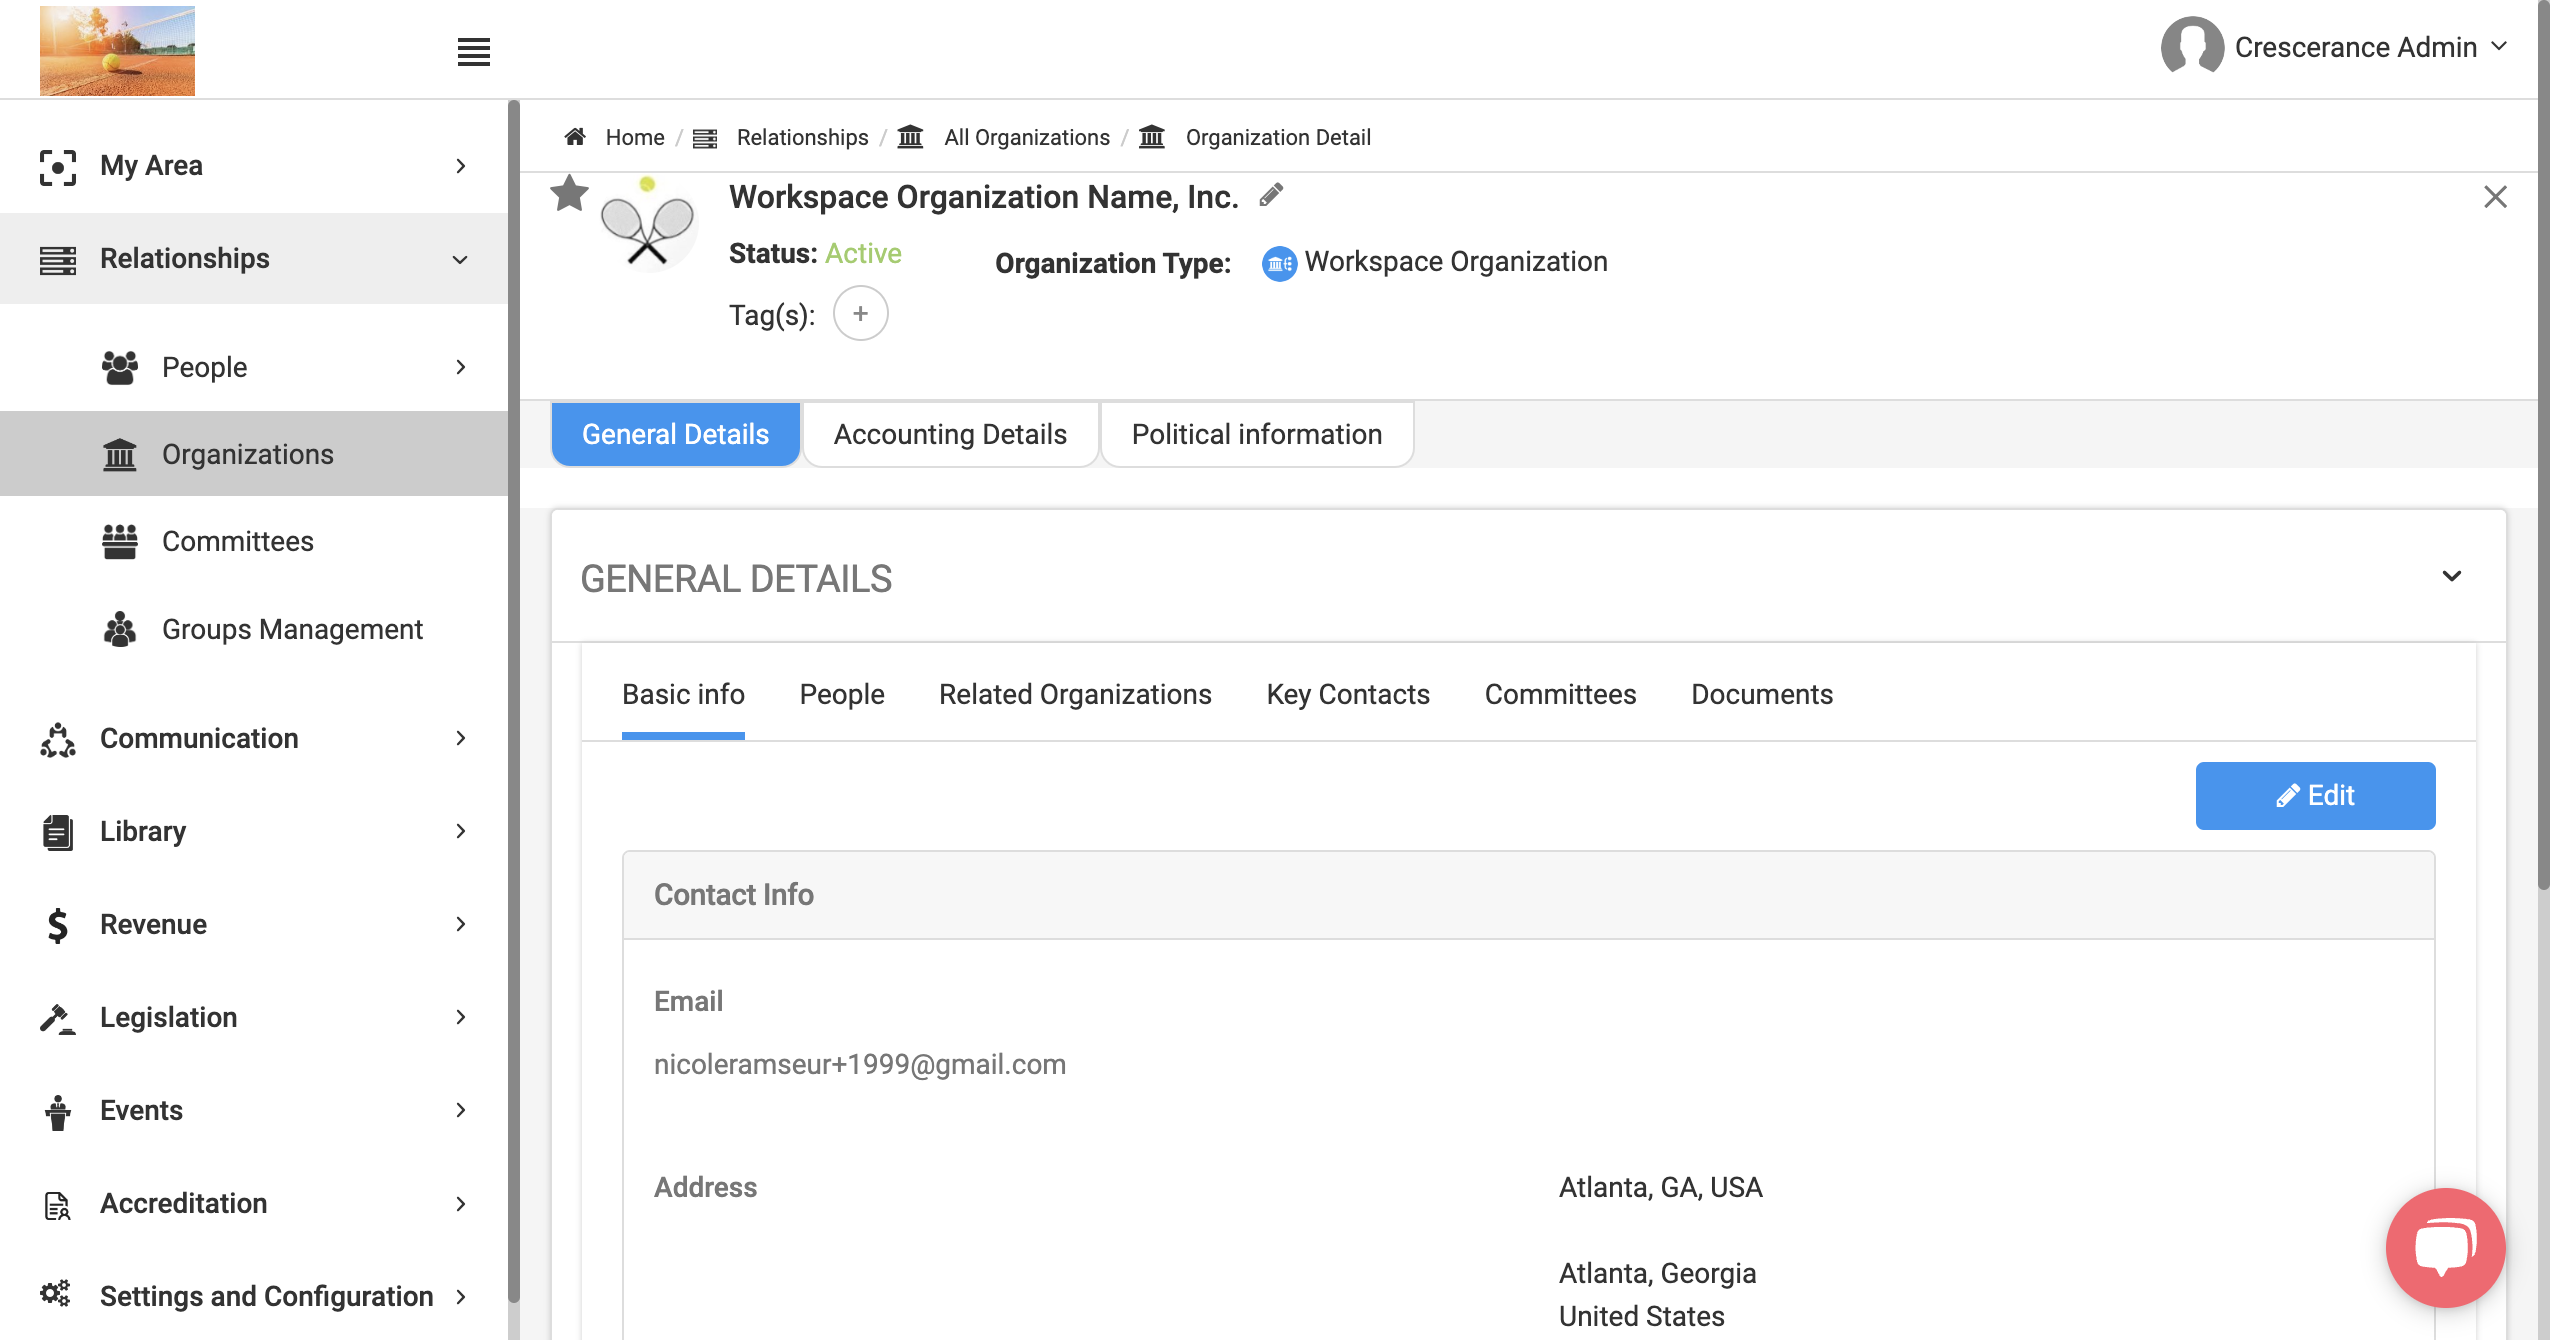2550x1340 pixels.
Task: Click the Home breadcrumb icon
Action: [575, 137]
